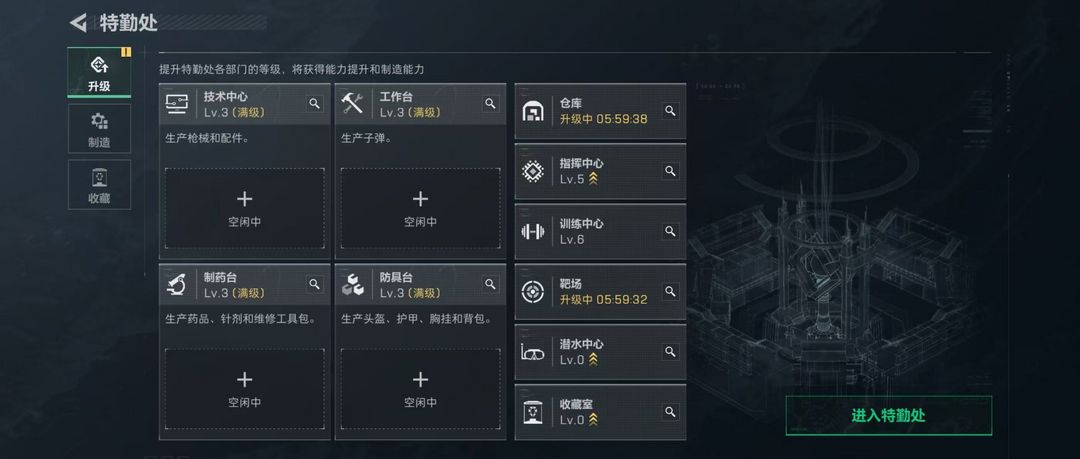Select the 靶场 target icon

point(532,292)
